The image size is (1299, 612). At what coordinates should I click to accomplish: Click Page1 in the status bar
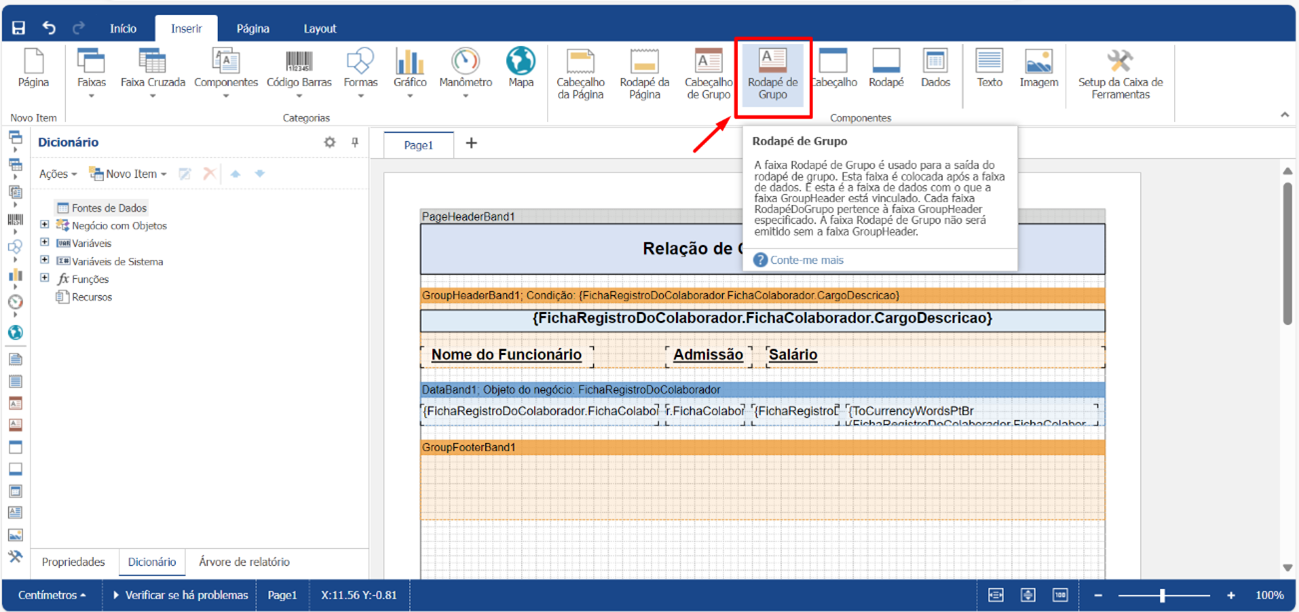tap(282, 595)
